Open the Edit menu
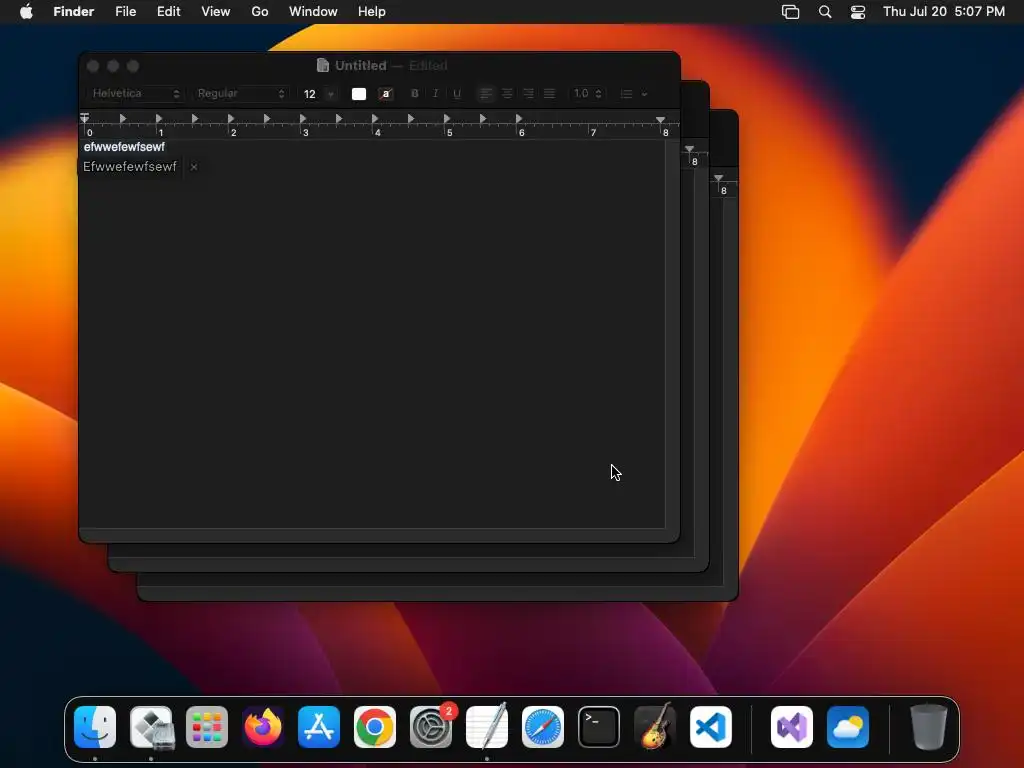This screenshot has height=768, width=1024. tap(168, 11)
